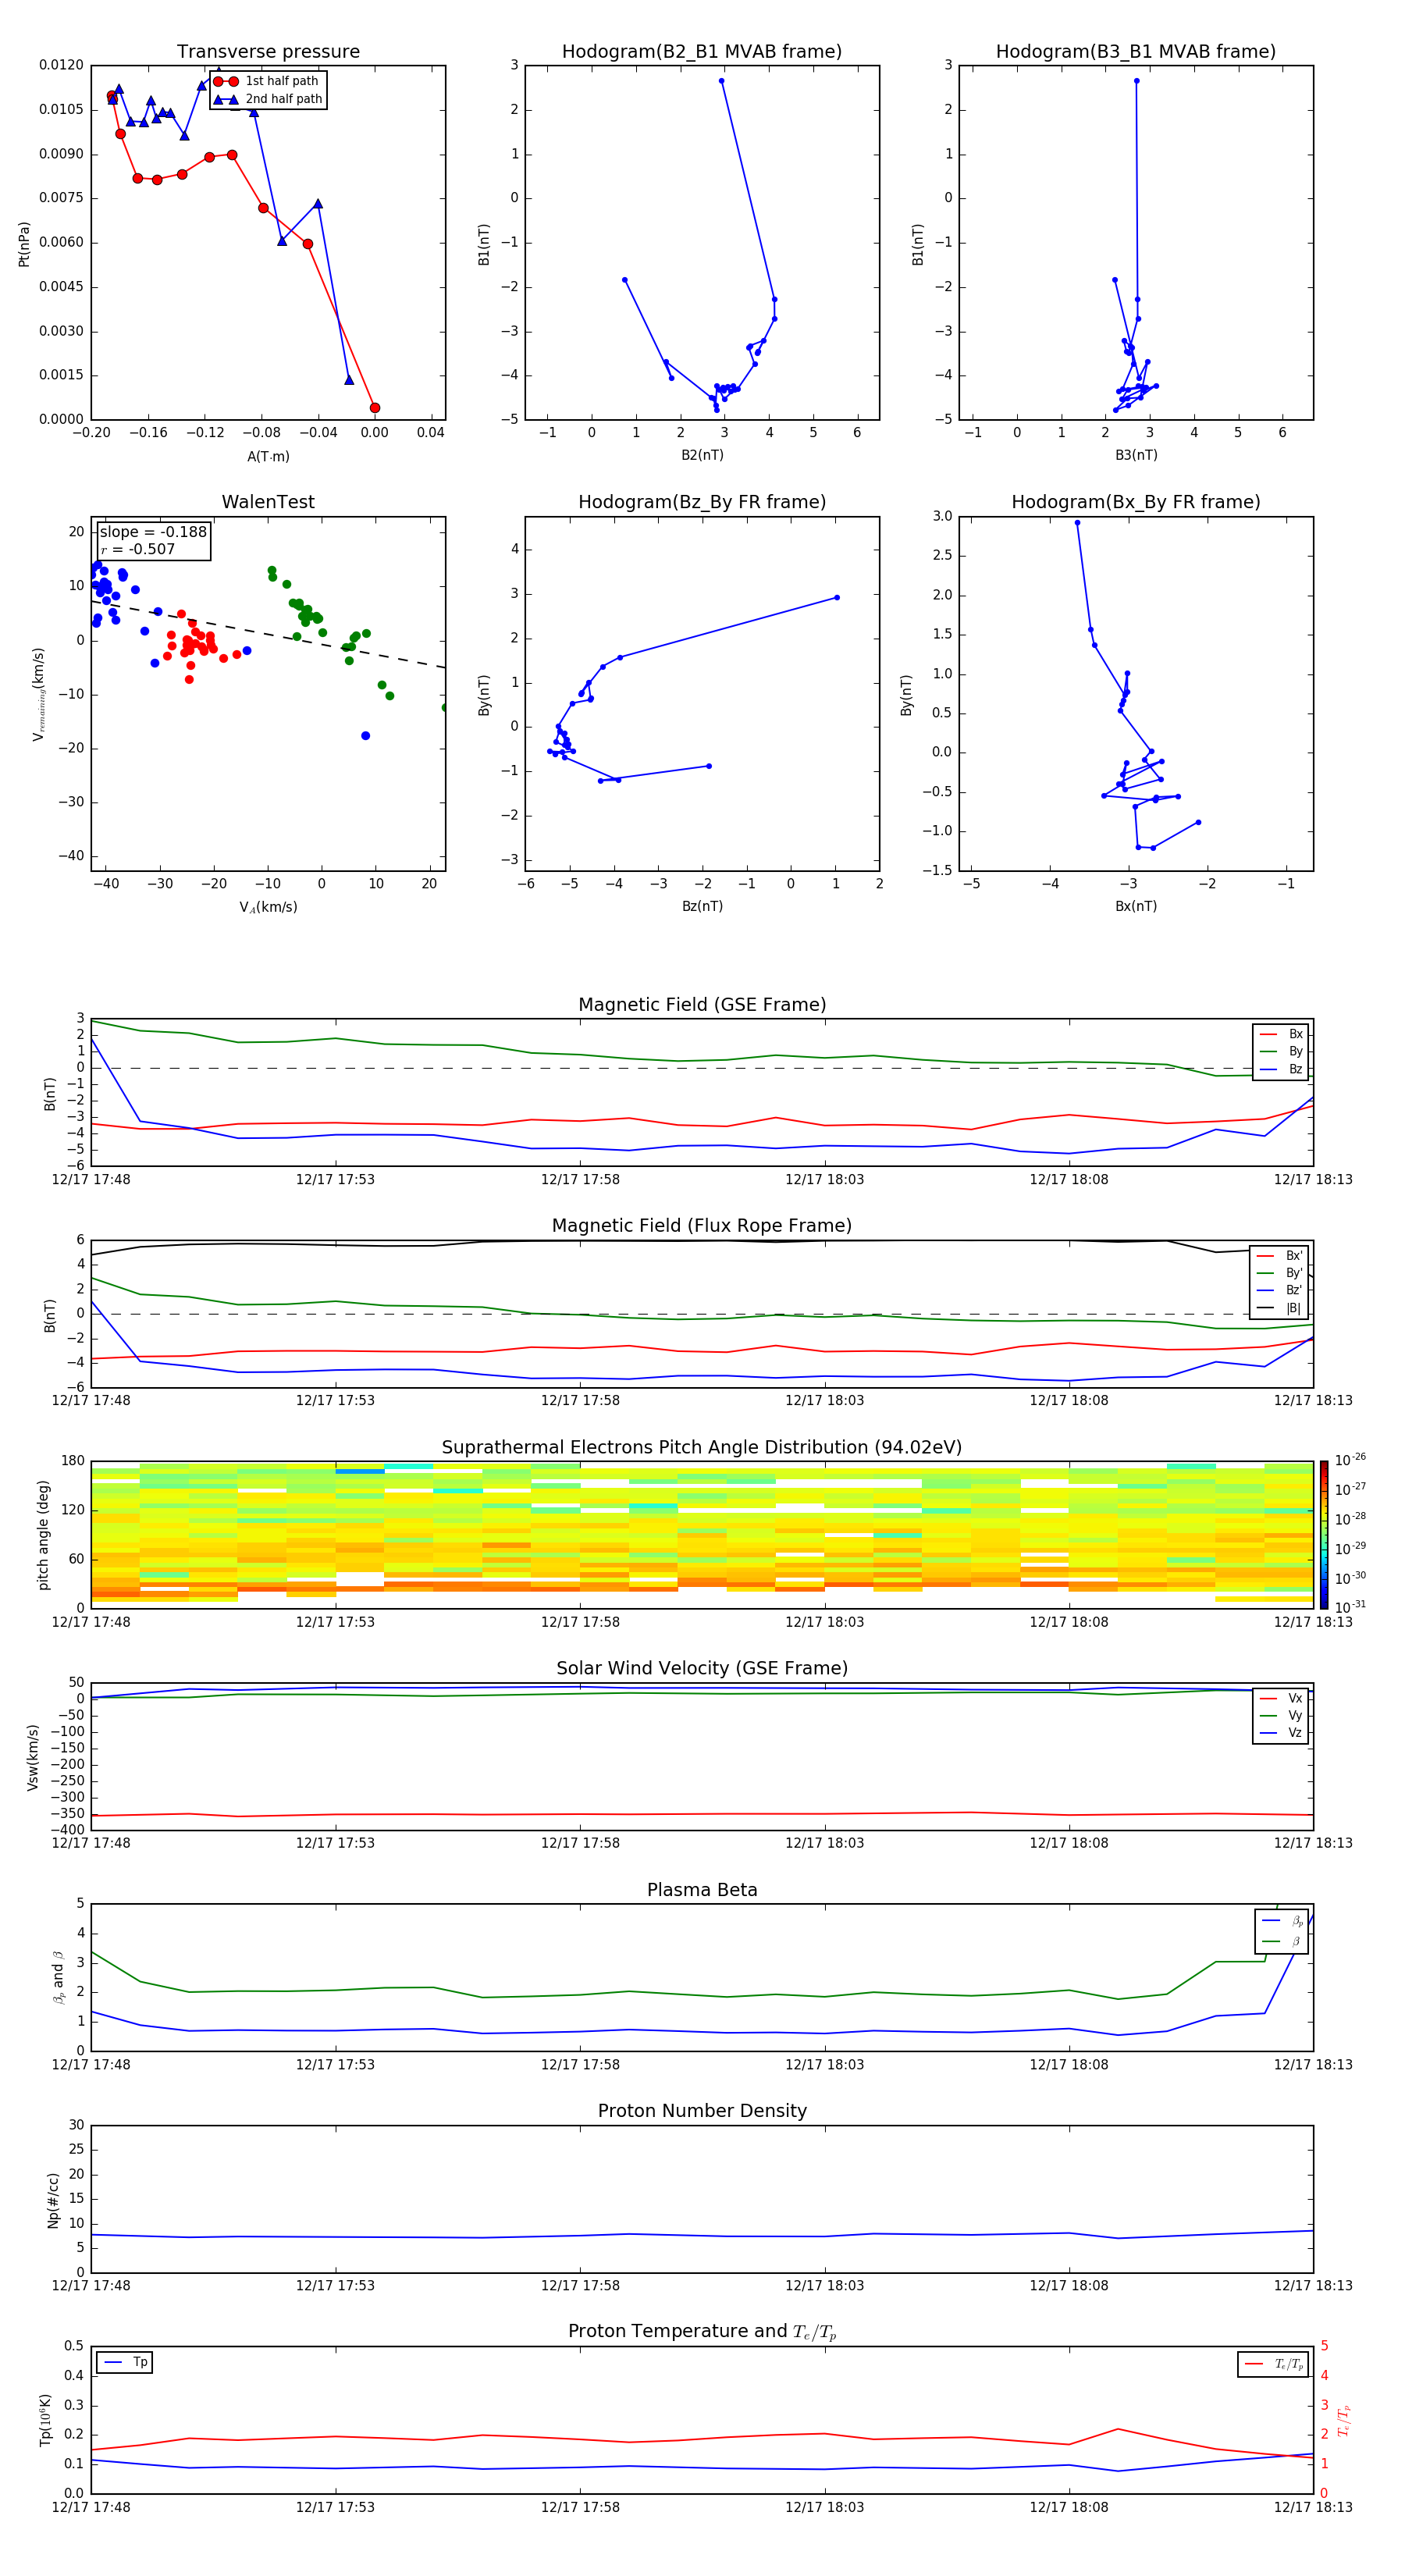
Task: Click the Bx' legend entry in Flux Rope plot
Action: [x=1279, y=1256]
